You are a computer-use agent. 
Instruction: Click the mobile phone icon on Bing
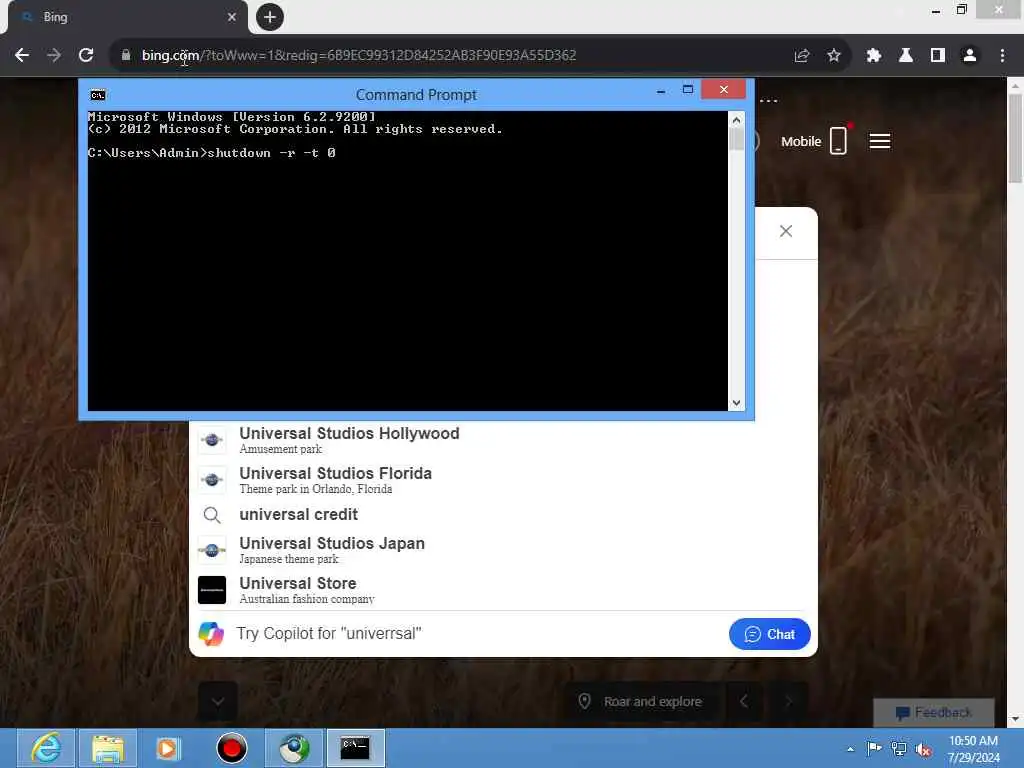839,140
